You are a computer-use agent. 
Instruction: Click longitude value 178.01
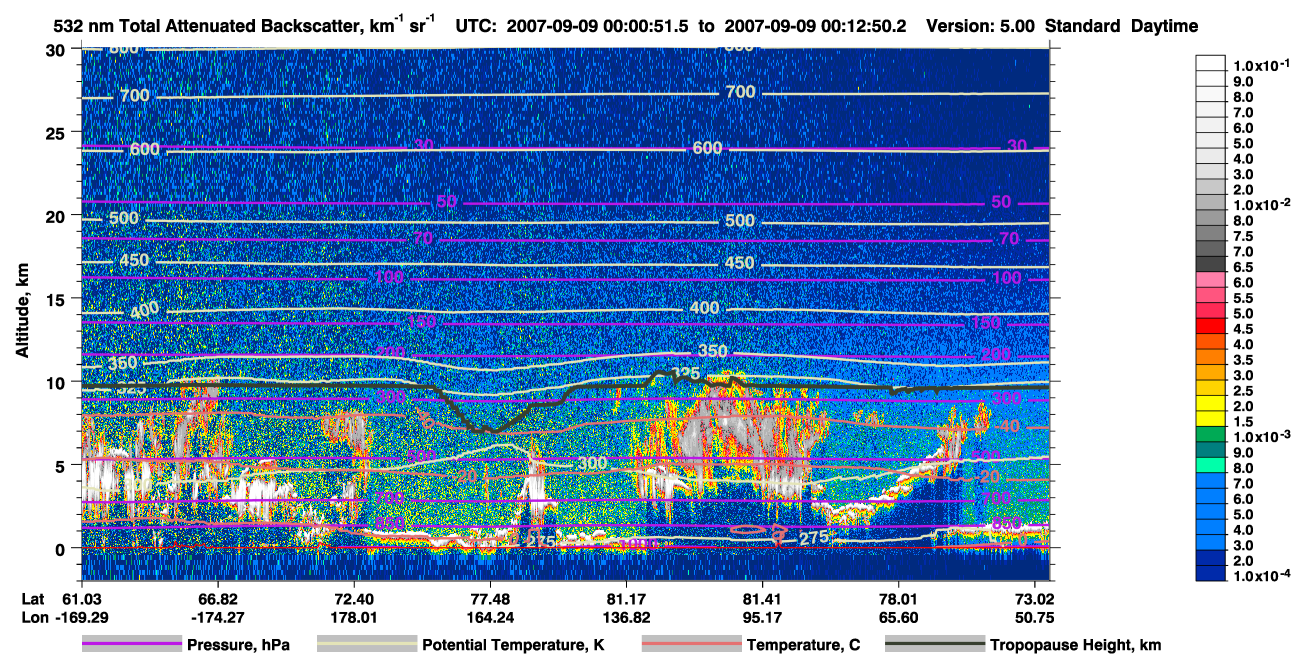(353, 617)
